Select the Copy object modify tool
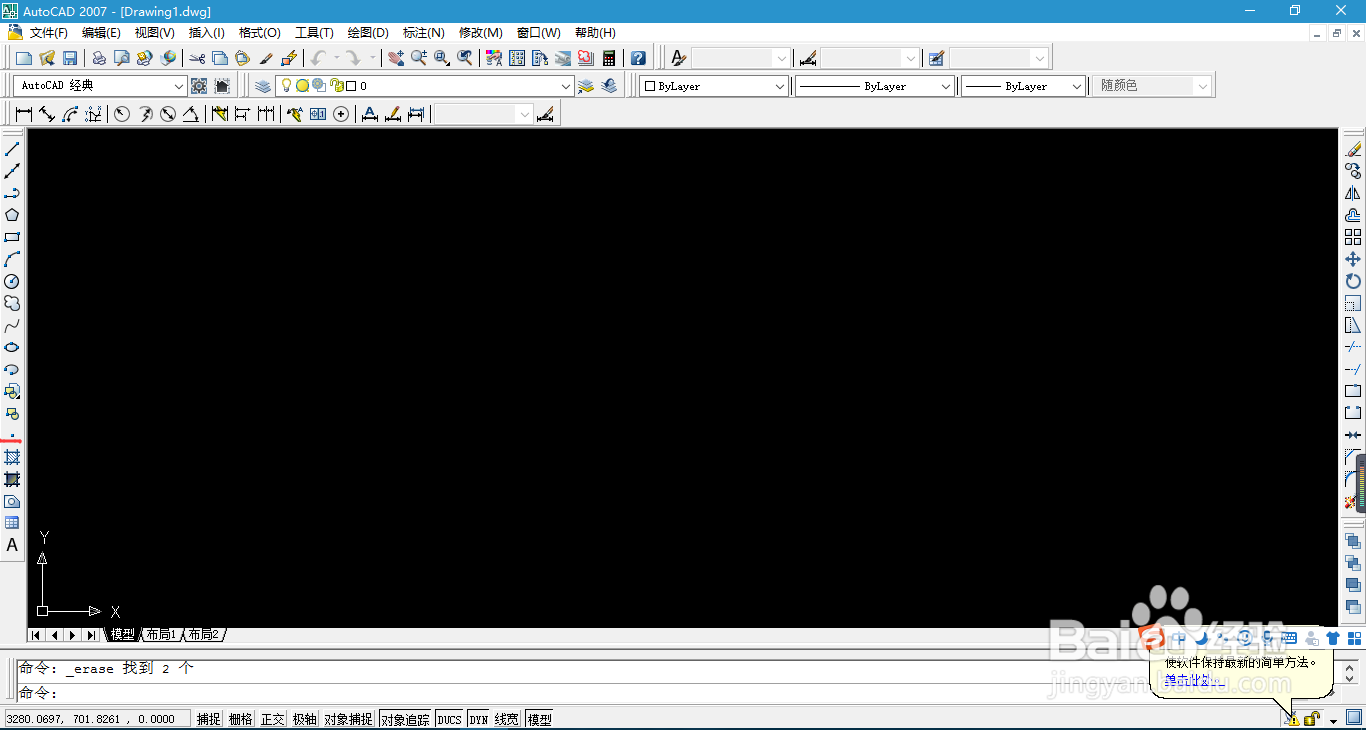The width and height of the screenshot is (1366, 730). tap(1353, 171)
